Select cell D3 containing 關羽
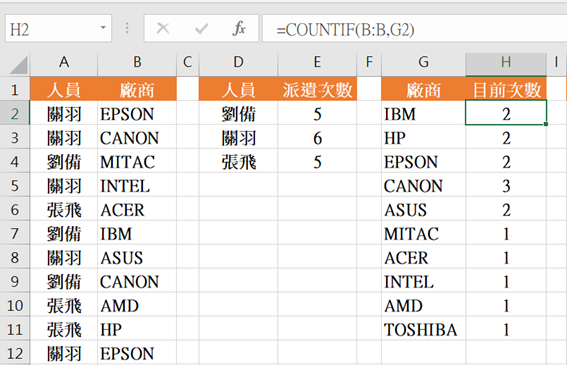 coord(238,138)
